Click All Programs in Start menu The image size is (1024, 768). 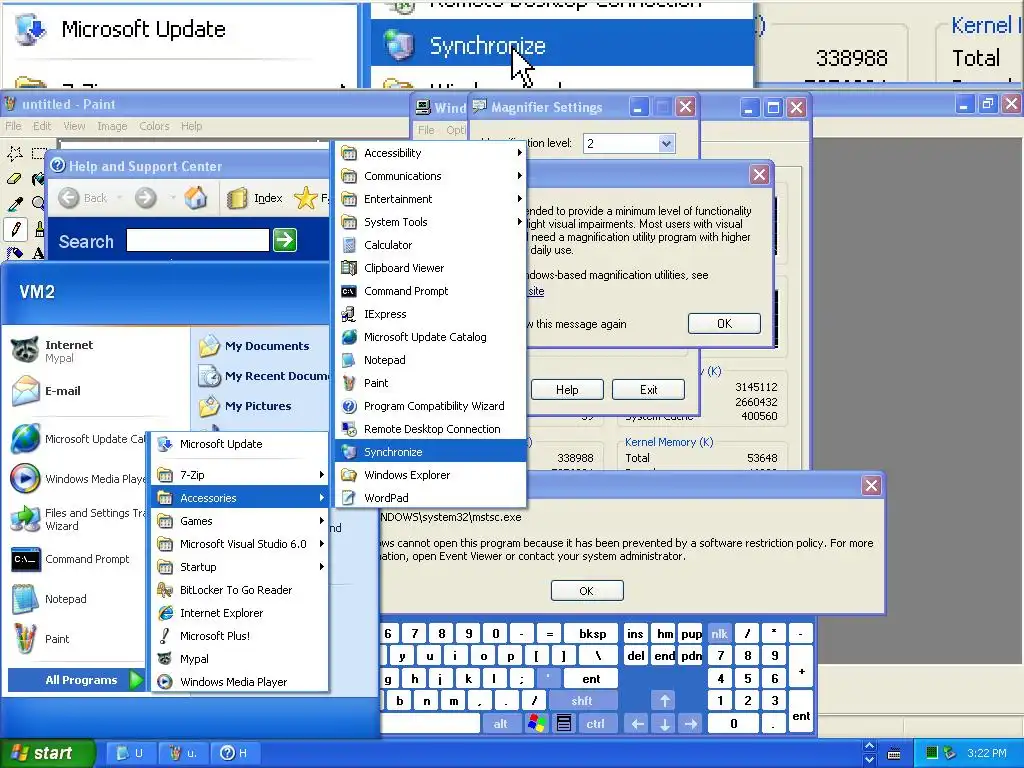[x=77, y=680]
